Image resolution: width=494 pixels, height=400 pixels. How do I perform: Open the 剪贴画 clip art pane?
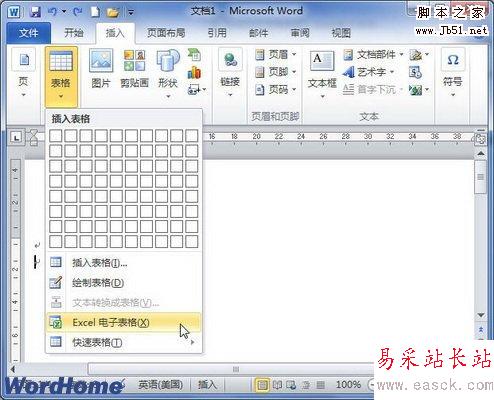click(x=134, y=69)
